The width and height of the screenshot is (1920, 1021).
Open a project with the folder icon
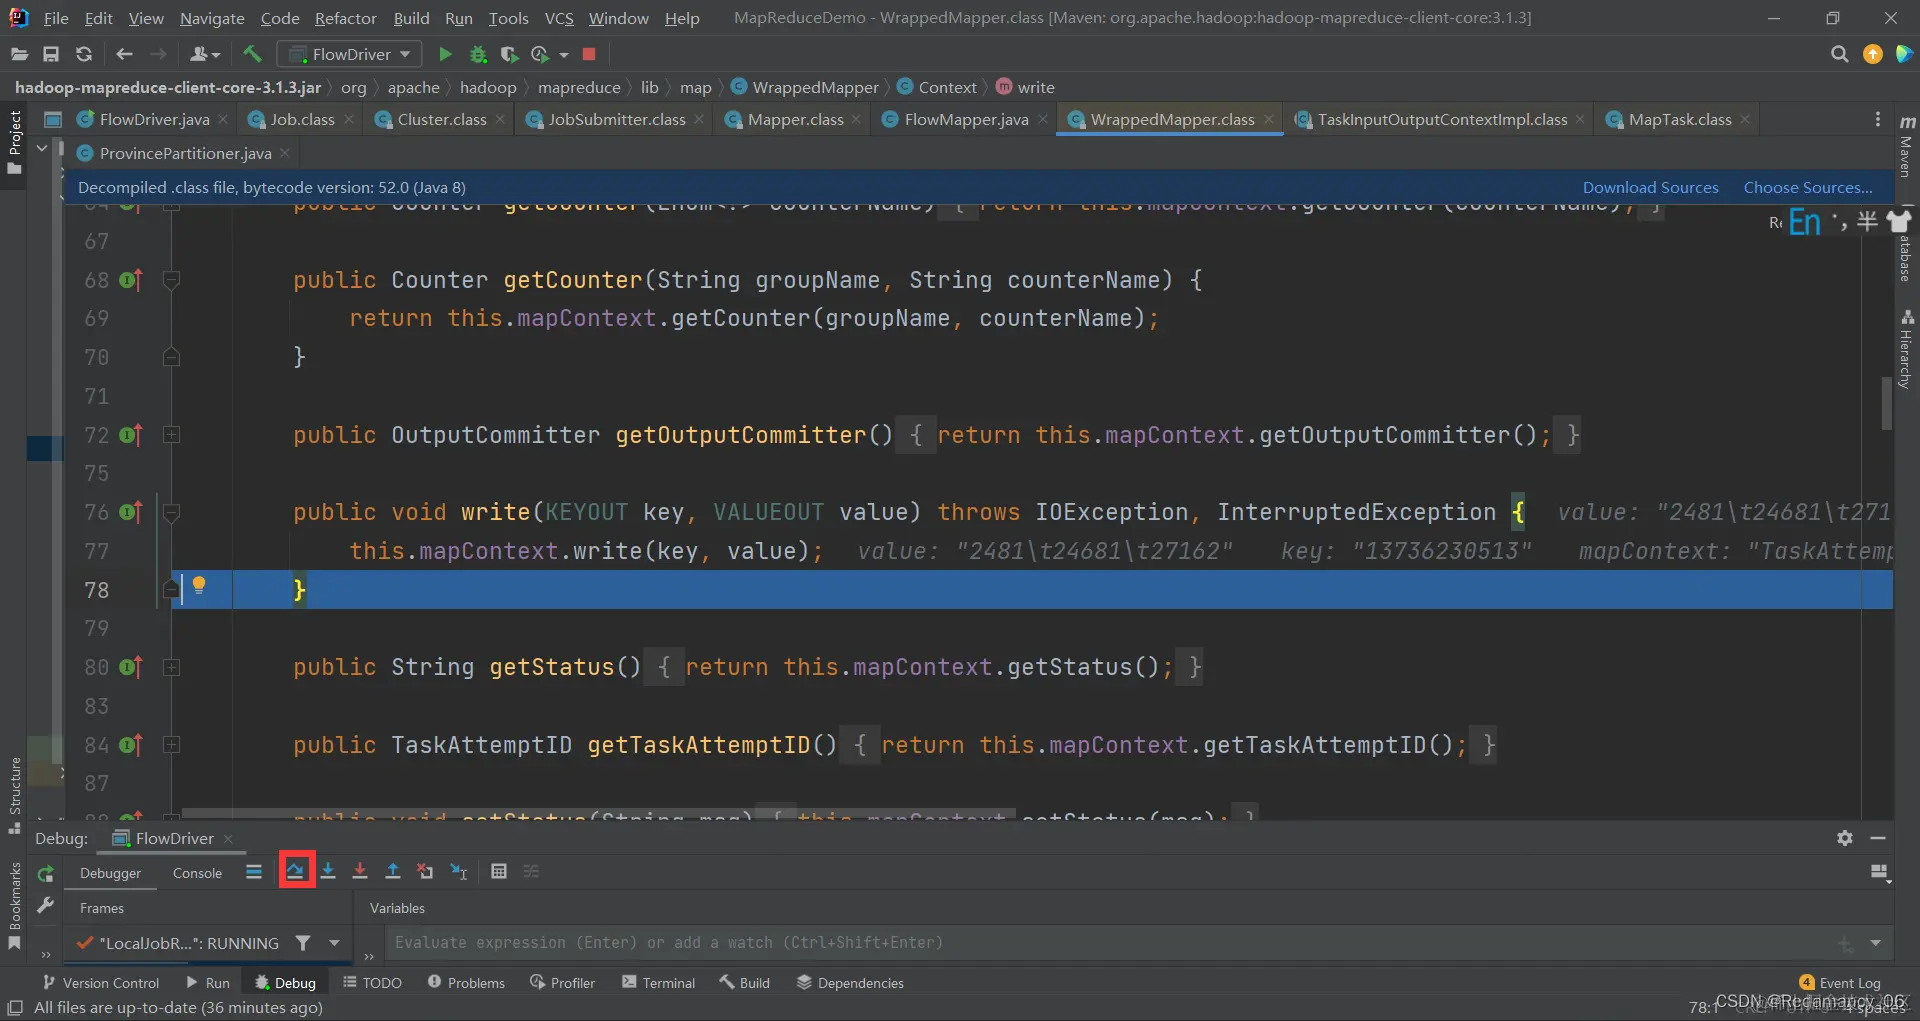(x=19, y=54)
